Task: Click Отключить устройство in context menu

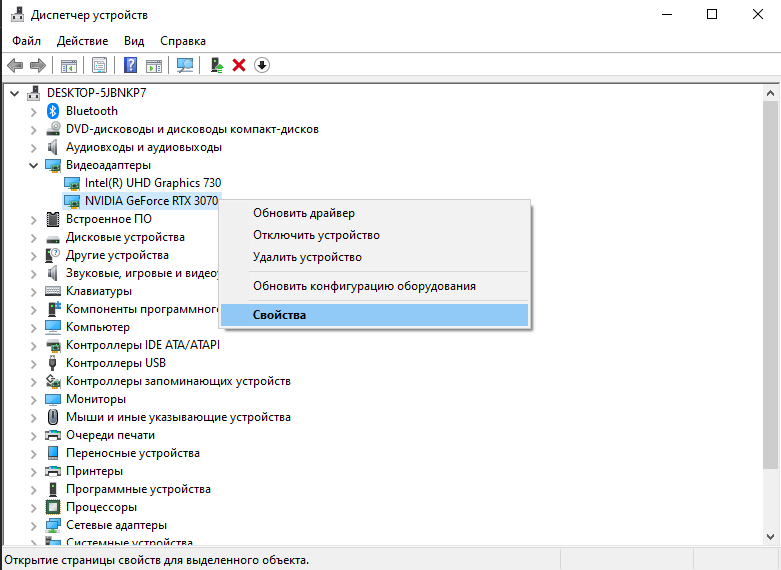Action: pyautogui.click(x=316, y=235)
